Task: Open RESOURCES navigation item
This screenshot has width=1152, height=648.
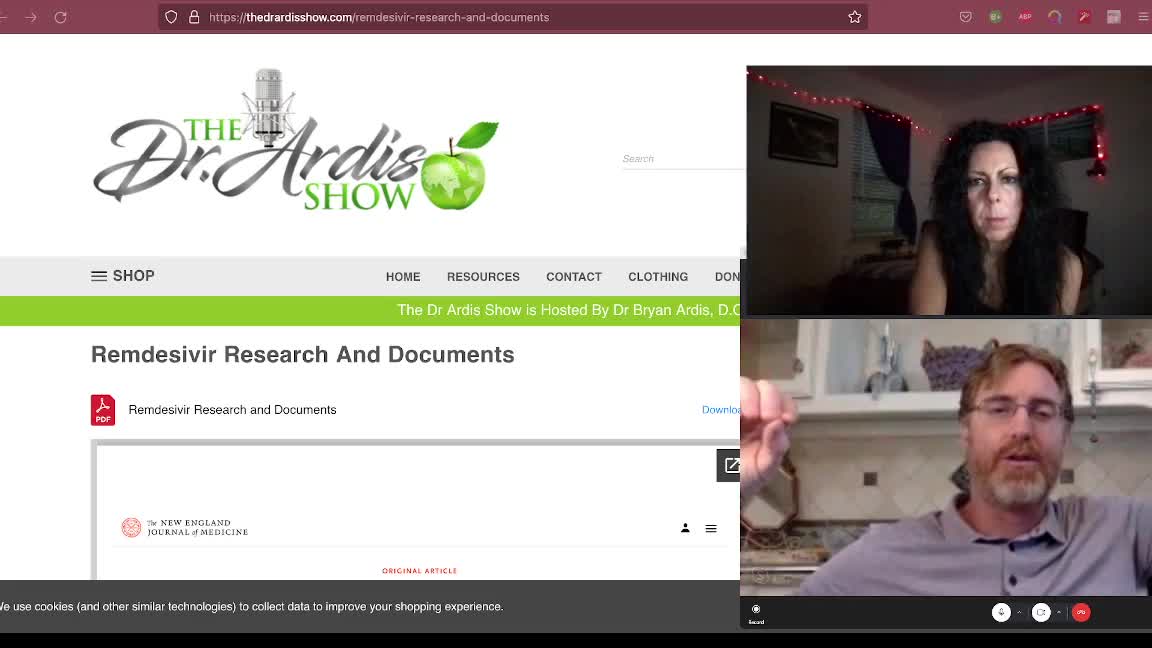Action: click(483, 277)
